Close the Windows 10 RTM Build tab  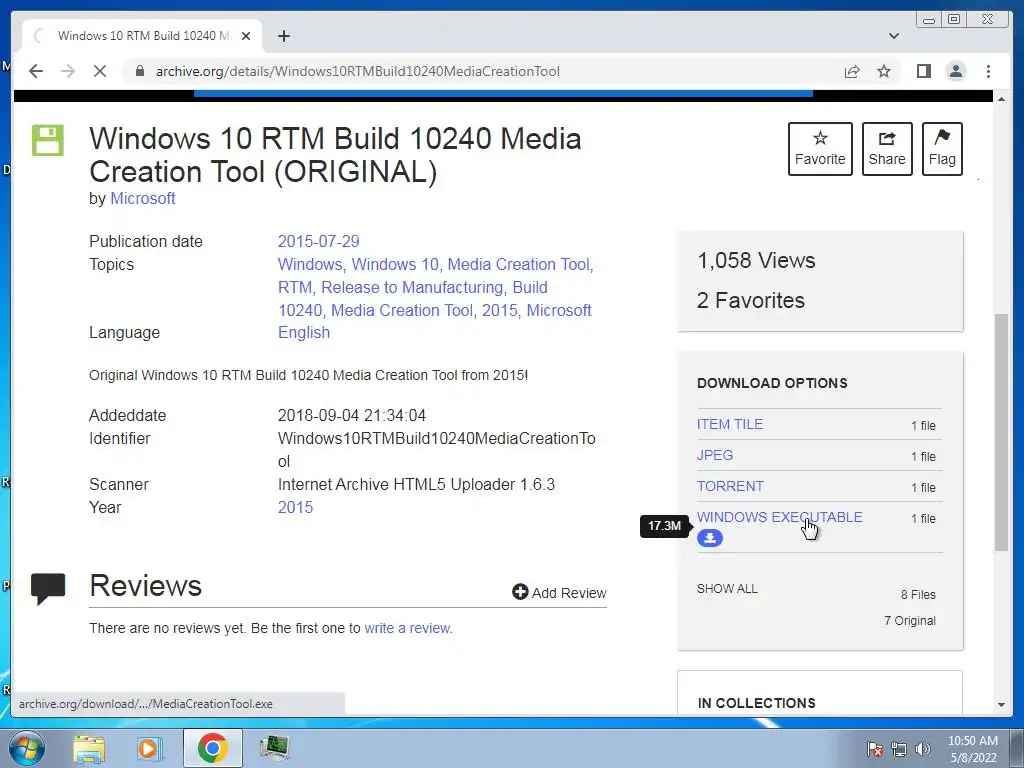[246, 36]
